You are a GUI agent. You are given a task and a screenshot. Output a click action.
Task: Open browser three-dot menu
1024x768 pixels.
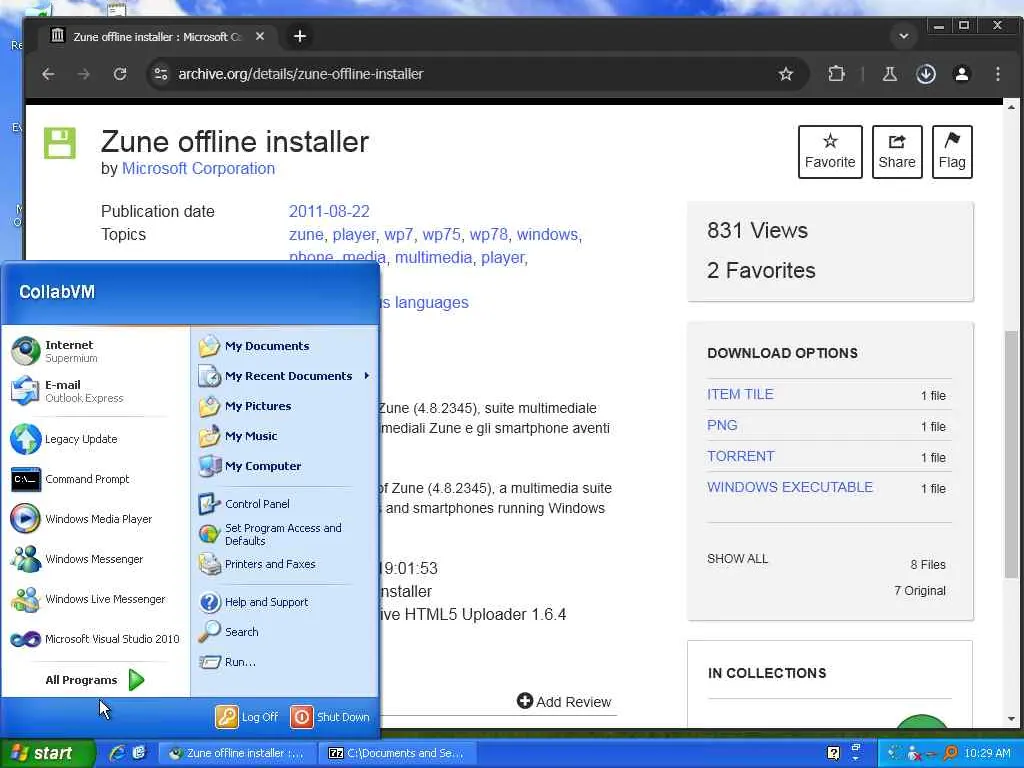(x=998, y=74)
